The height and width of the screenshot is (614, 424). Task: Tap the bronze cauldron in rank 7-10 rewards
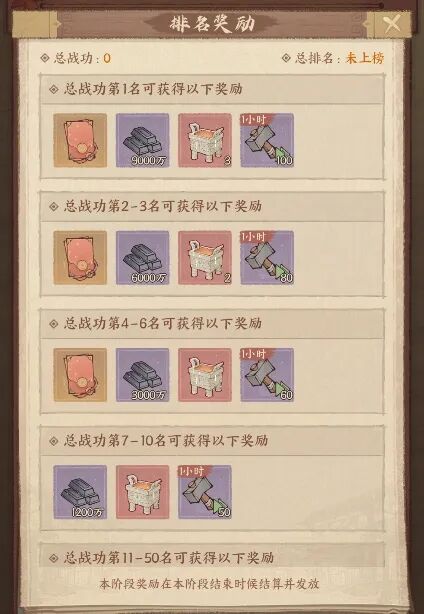click(x=143, y=492)
